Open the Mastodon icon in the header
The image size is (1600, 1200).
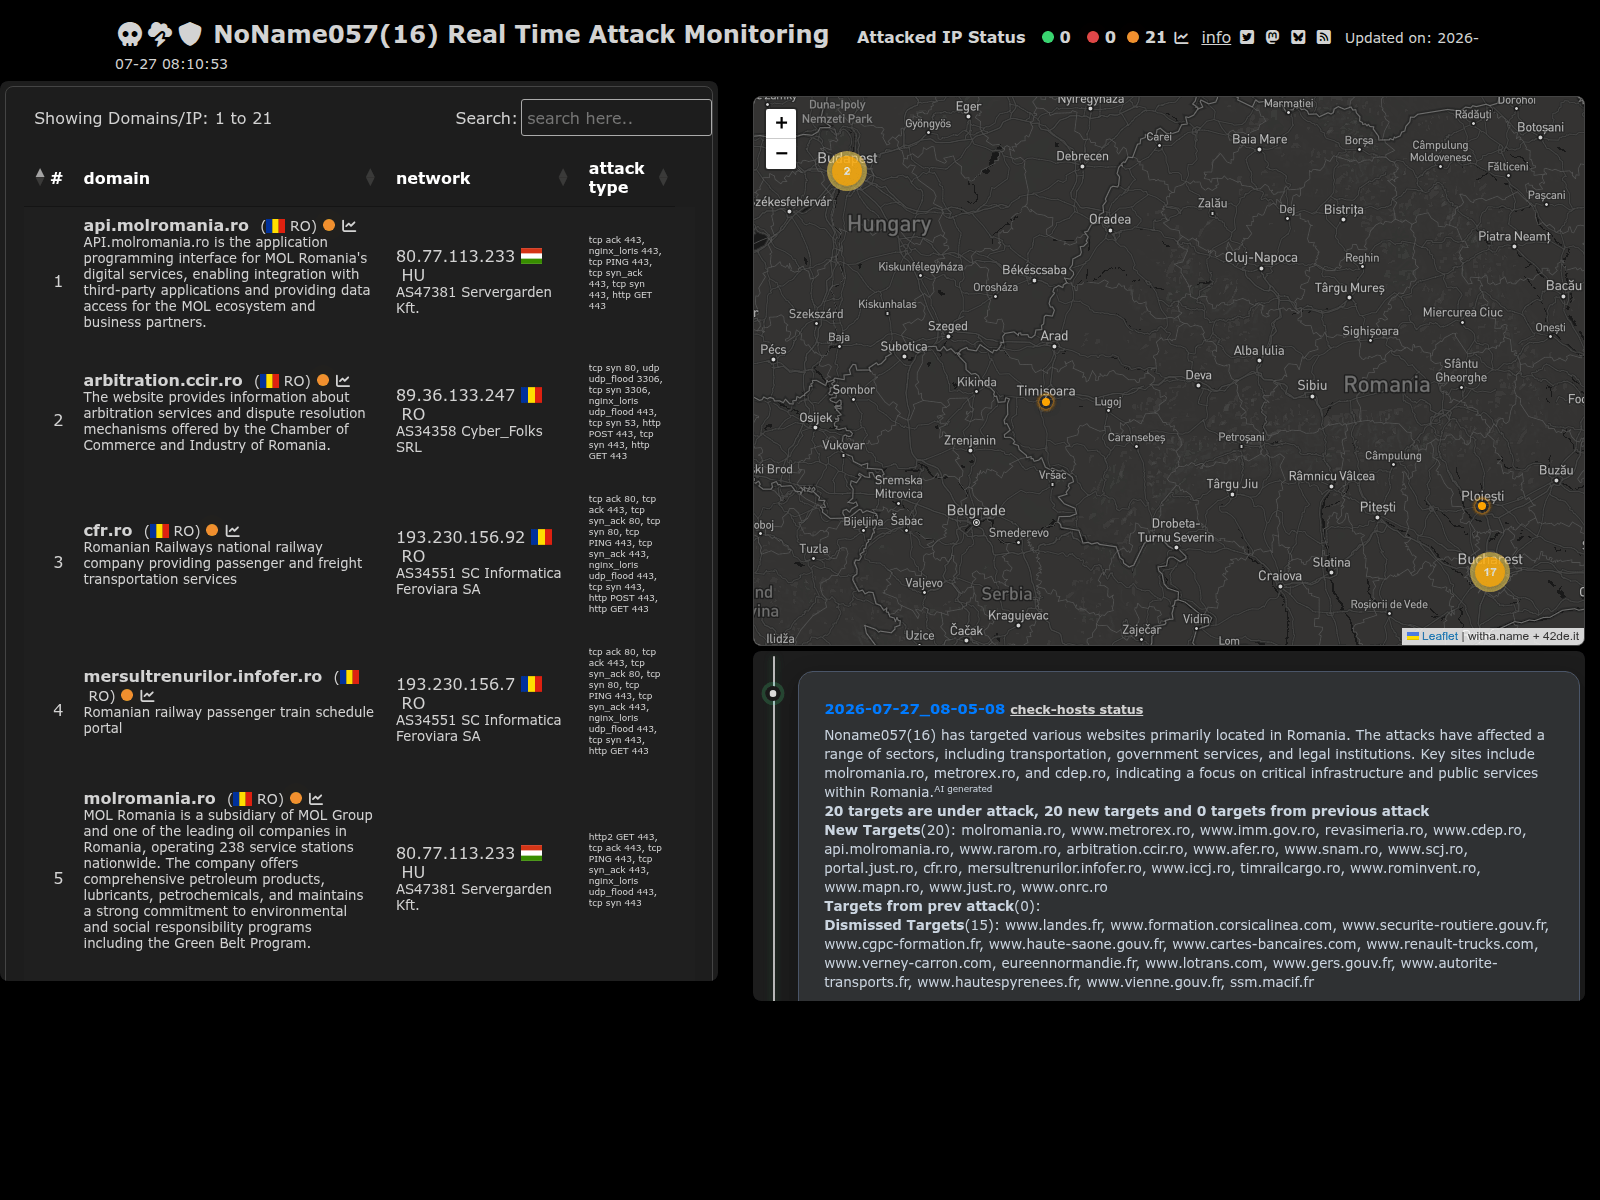[x=1272, y=38]
